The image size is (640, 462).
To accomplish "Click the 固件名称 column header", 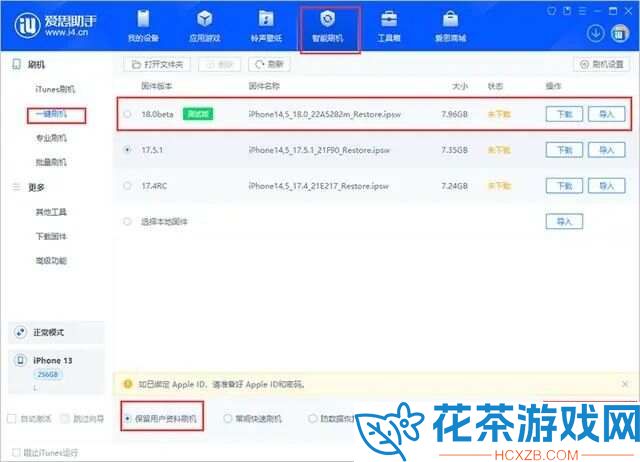I will pyautogui.click(x=264, y=86).
